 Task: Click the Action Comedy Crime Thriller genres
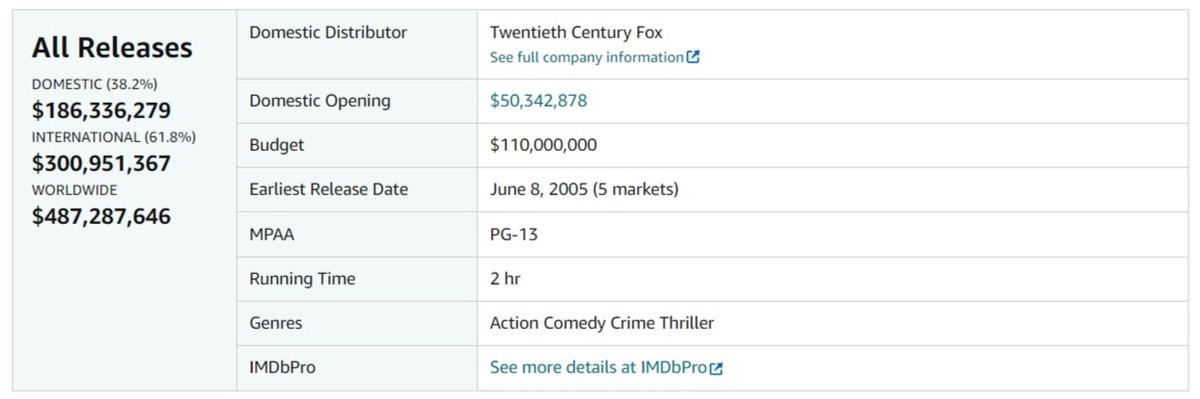[x=602, y=323]
